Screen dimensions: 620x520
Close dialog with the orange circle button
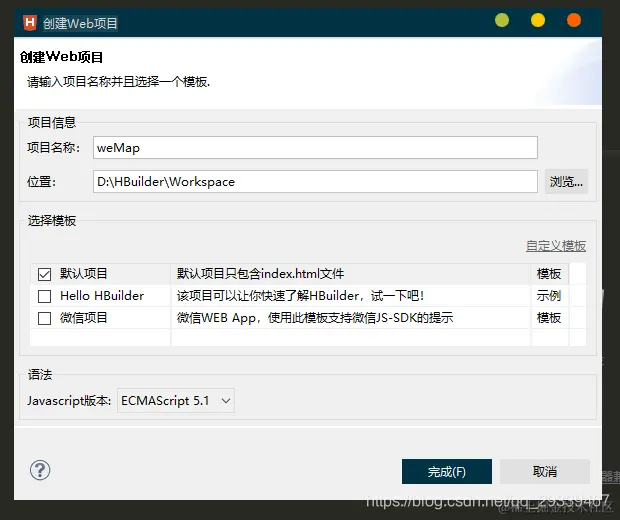(574, 20)
